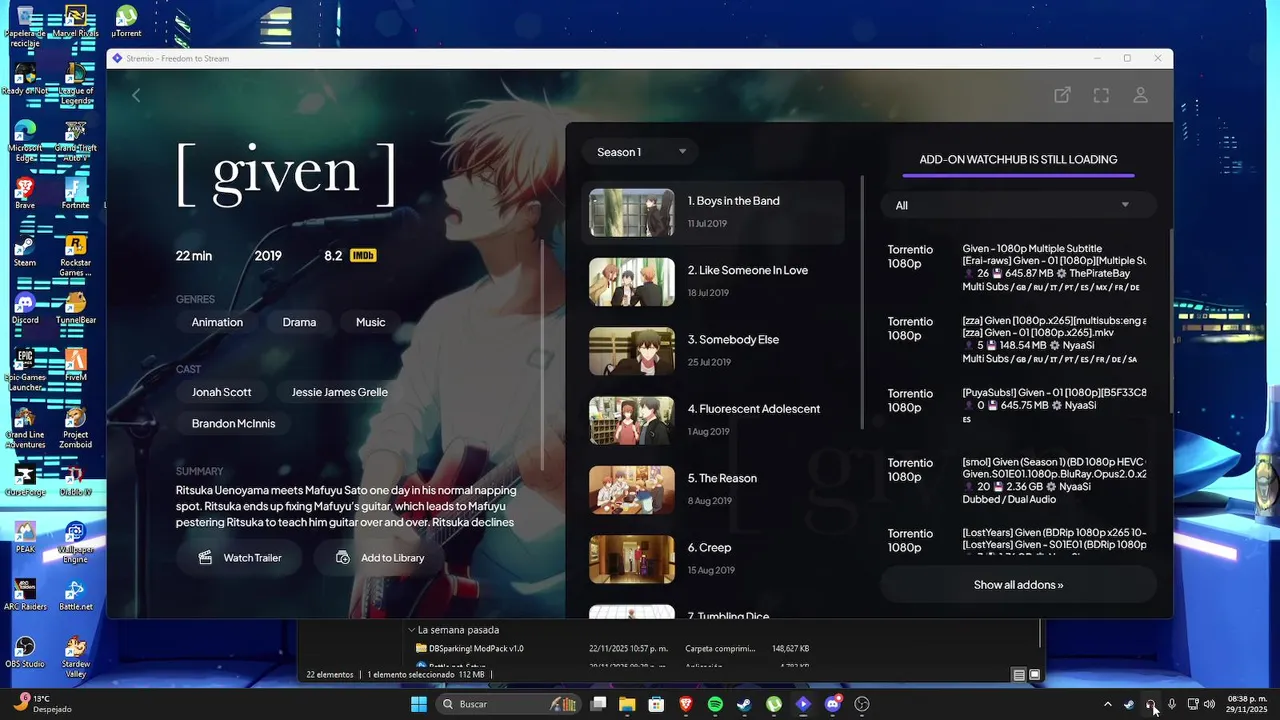The height and width of the screenshot is (720, 1280).
Task: Open Task View on the taskbar
Action: click(598, 704)
